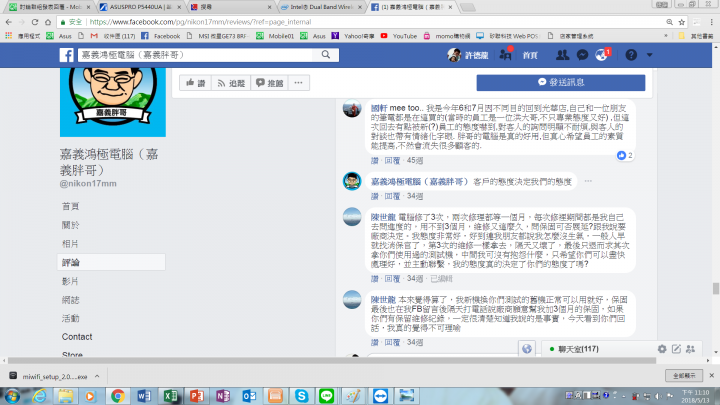
Task: Open 相片 in the page sidebar
Action: tap(70, 243)
